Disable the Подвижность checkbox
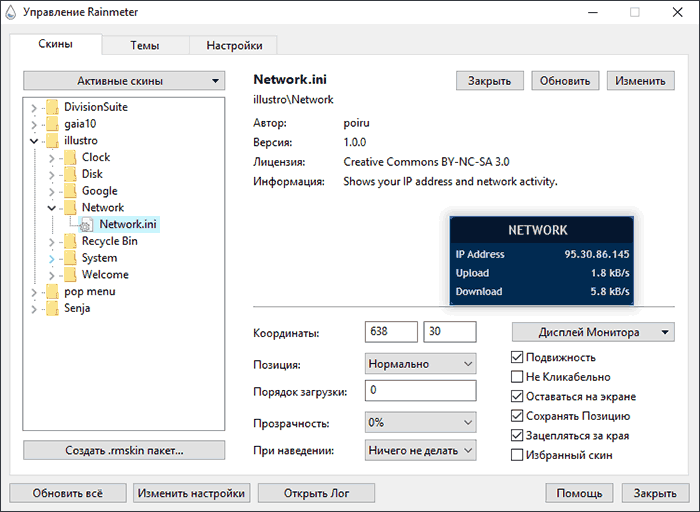 click(x=517, y=357)
